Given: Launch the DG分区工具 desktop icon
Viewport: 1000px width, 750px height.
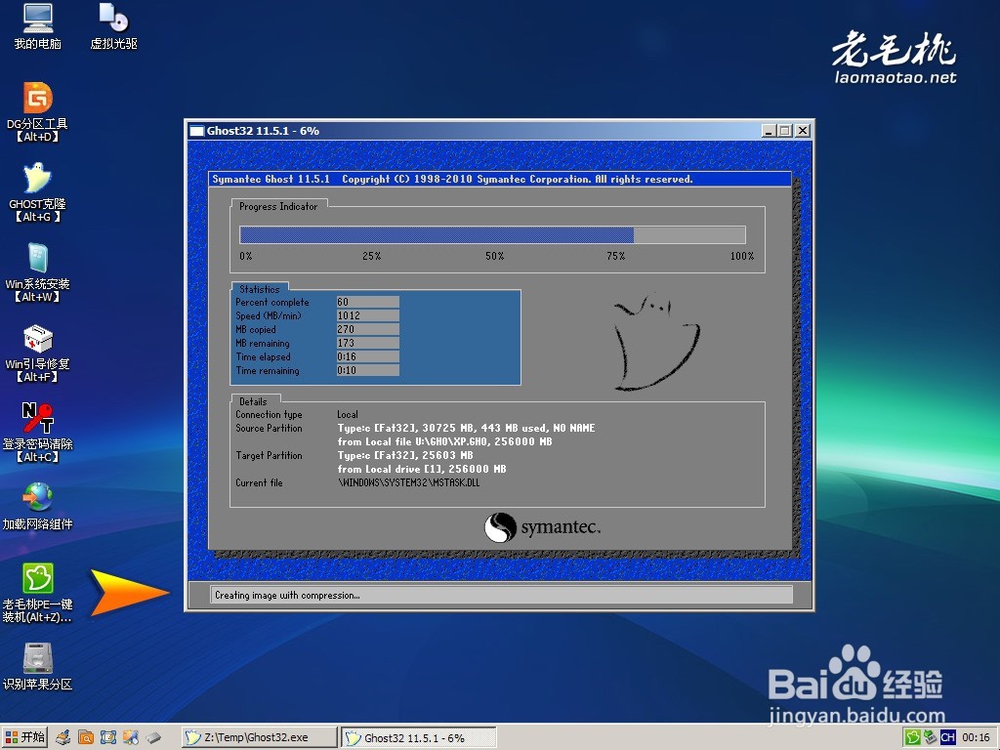Looking at the screenshot, I should (x=38, y=112).
